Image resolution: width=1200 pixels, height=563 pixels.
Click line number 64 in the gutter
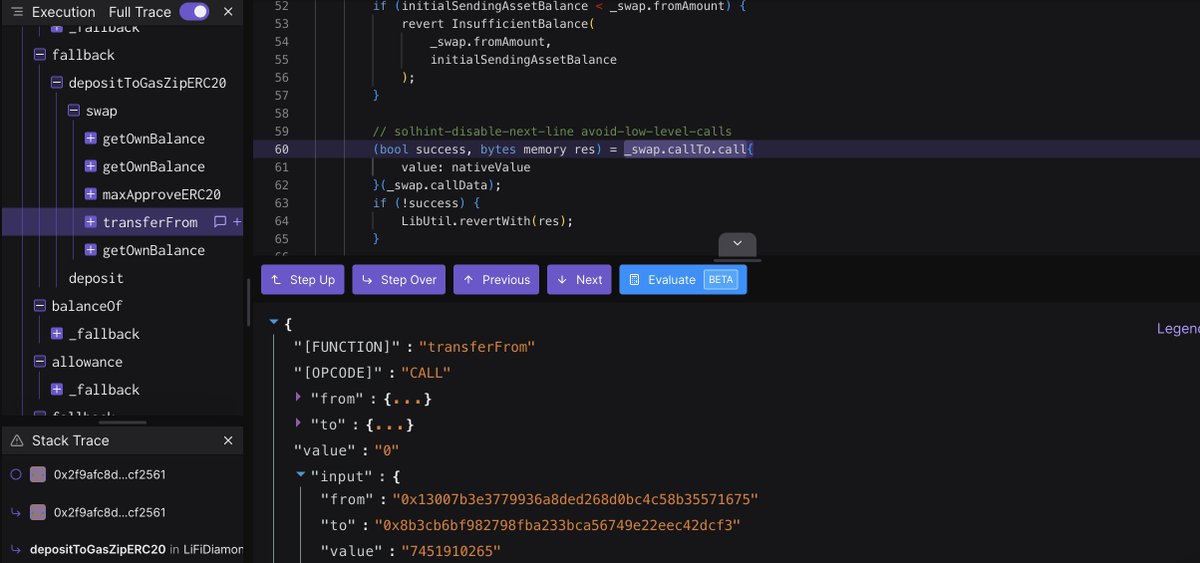281,221
